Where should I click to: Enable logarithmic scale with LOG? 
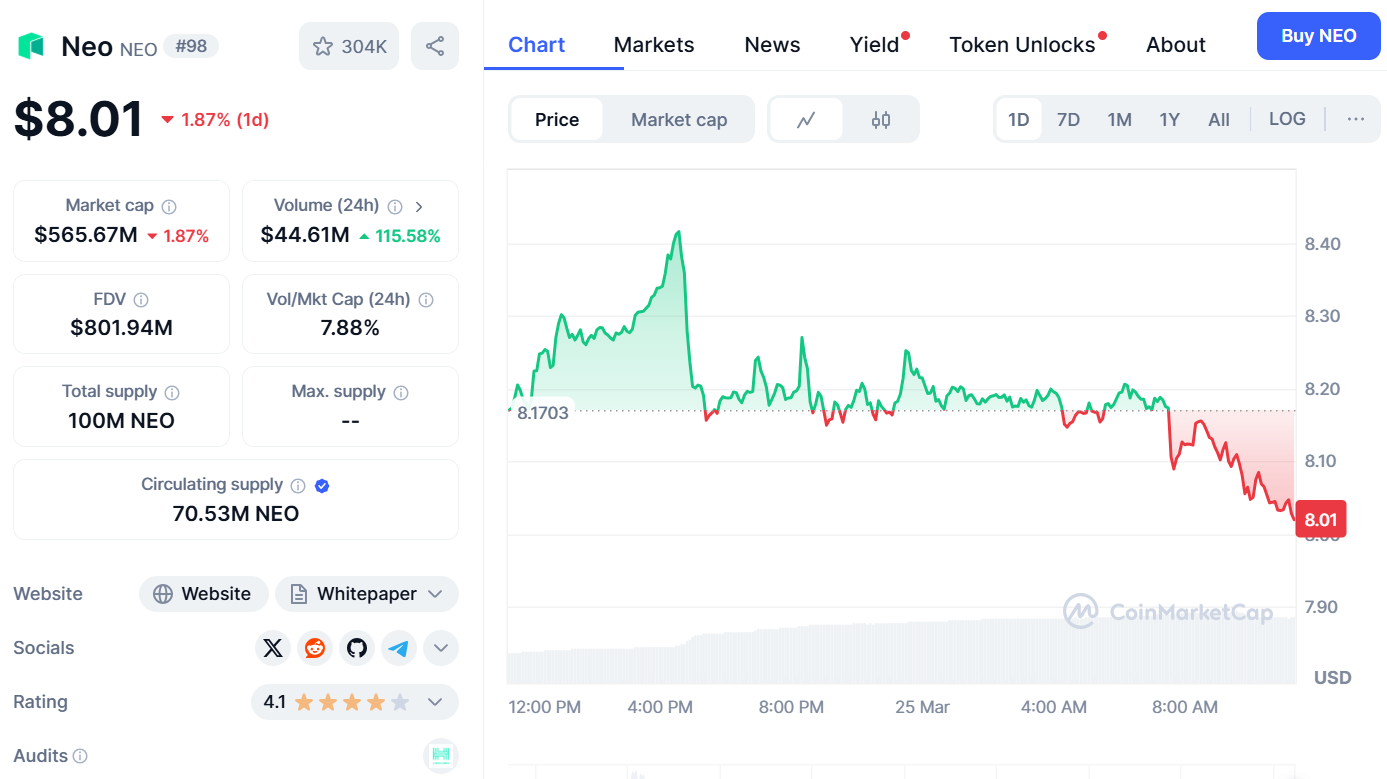click(1287, 118)
